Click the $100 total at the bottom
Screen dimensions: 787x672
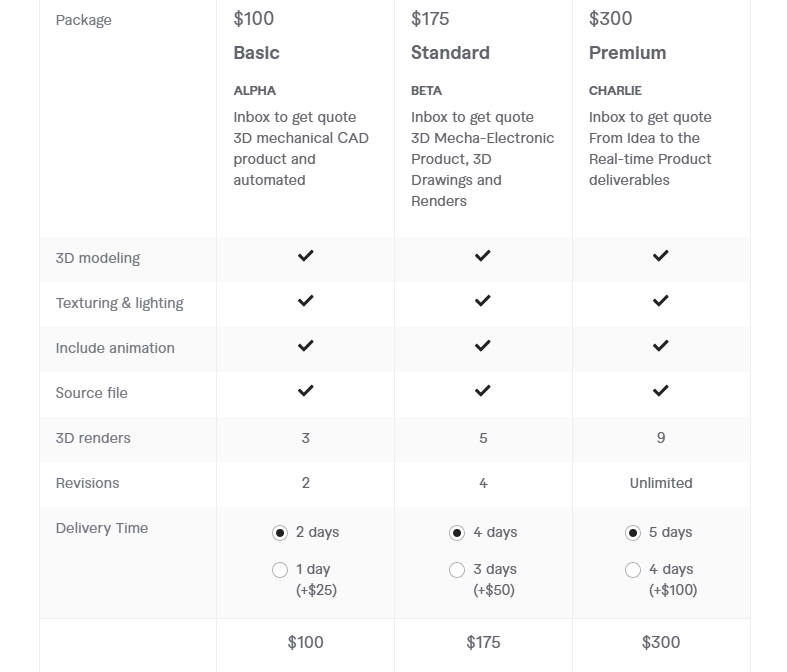306,643
